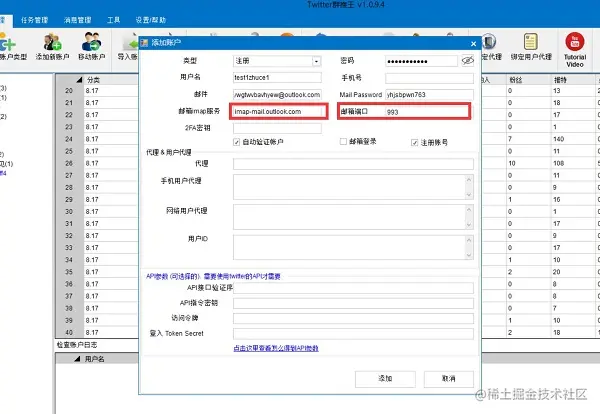Click the 取消 button in dialog
600x414 pixels.
click(448, 379)
